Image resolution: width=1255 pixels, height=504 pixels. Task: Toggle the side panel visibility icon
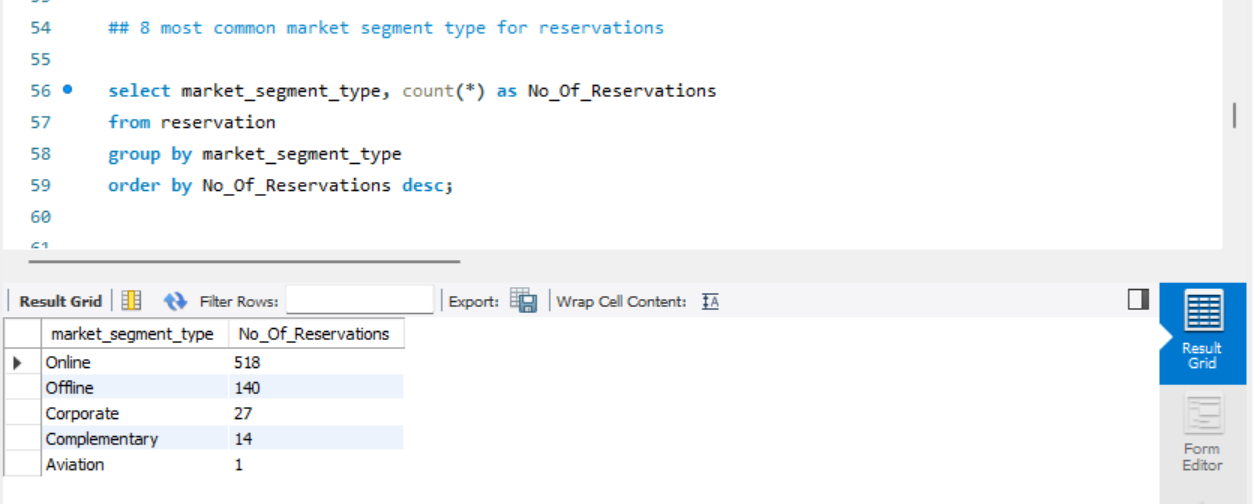pos(1138,299)
